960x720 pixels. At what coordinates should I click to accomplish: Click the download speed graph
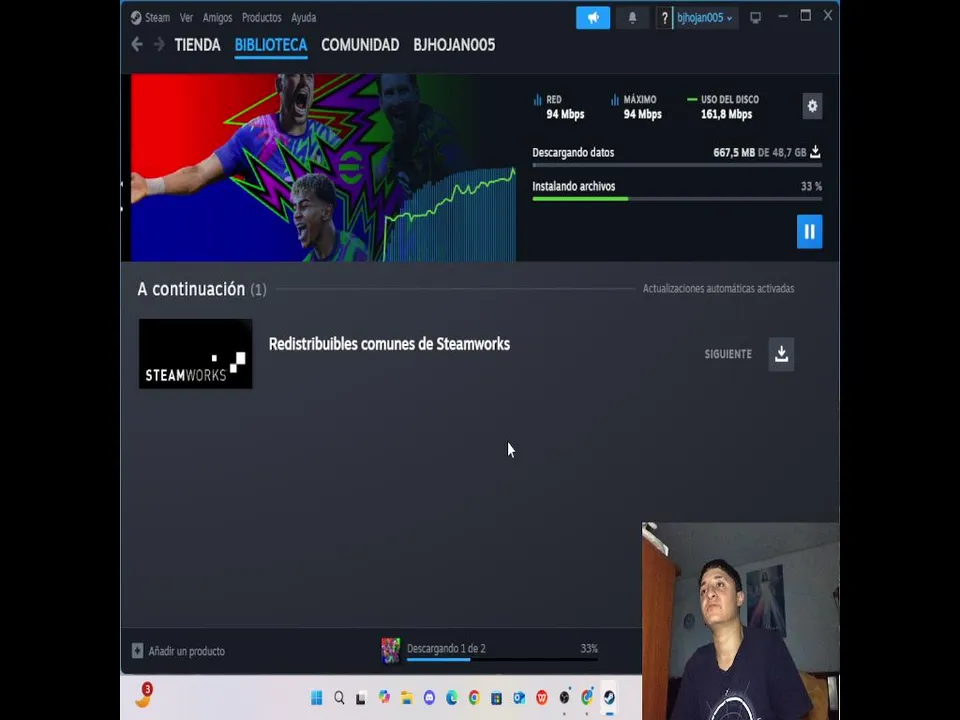450,214
